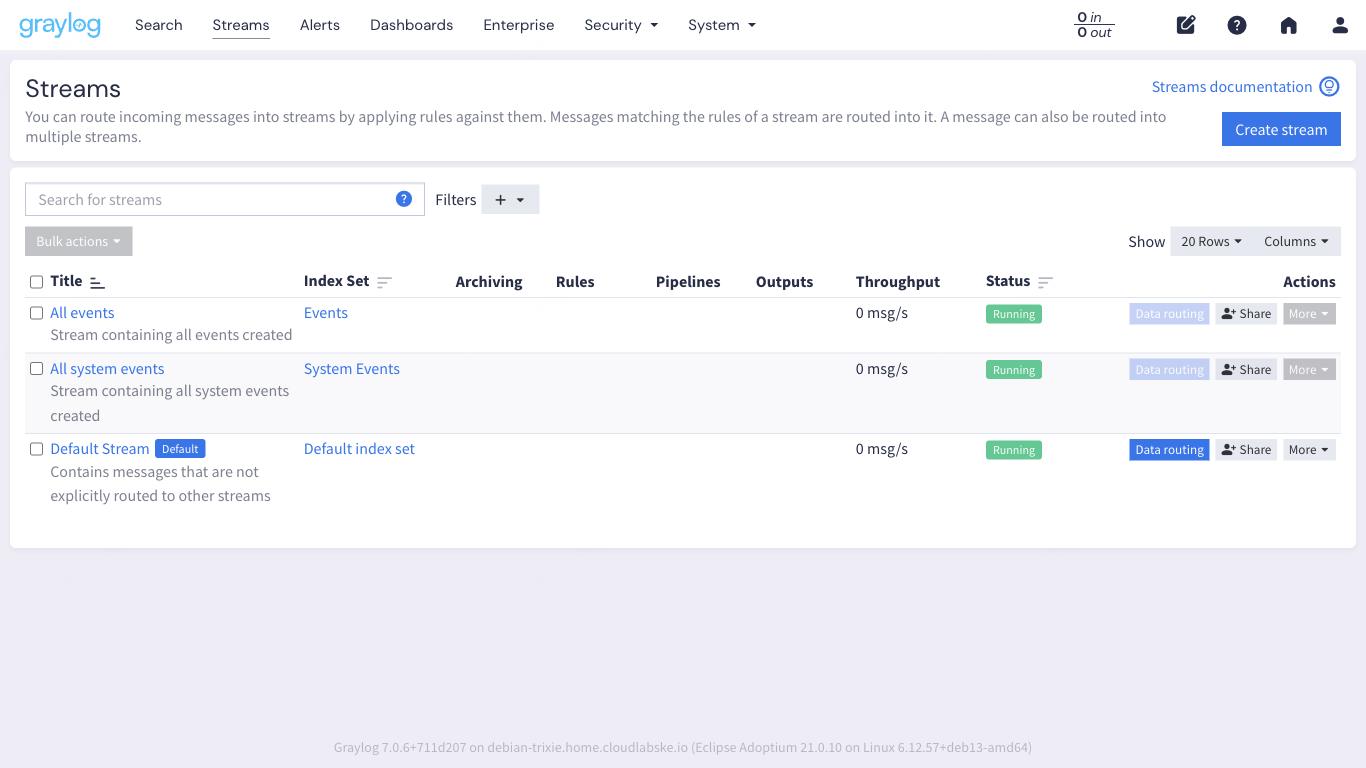The width and height of the screenshot is (1366, 768).
Task: Open the System menu
Action: point(721,25)
